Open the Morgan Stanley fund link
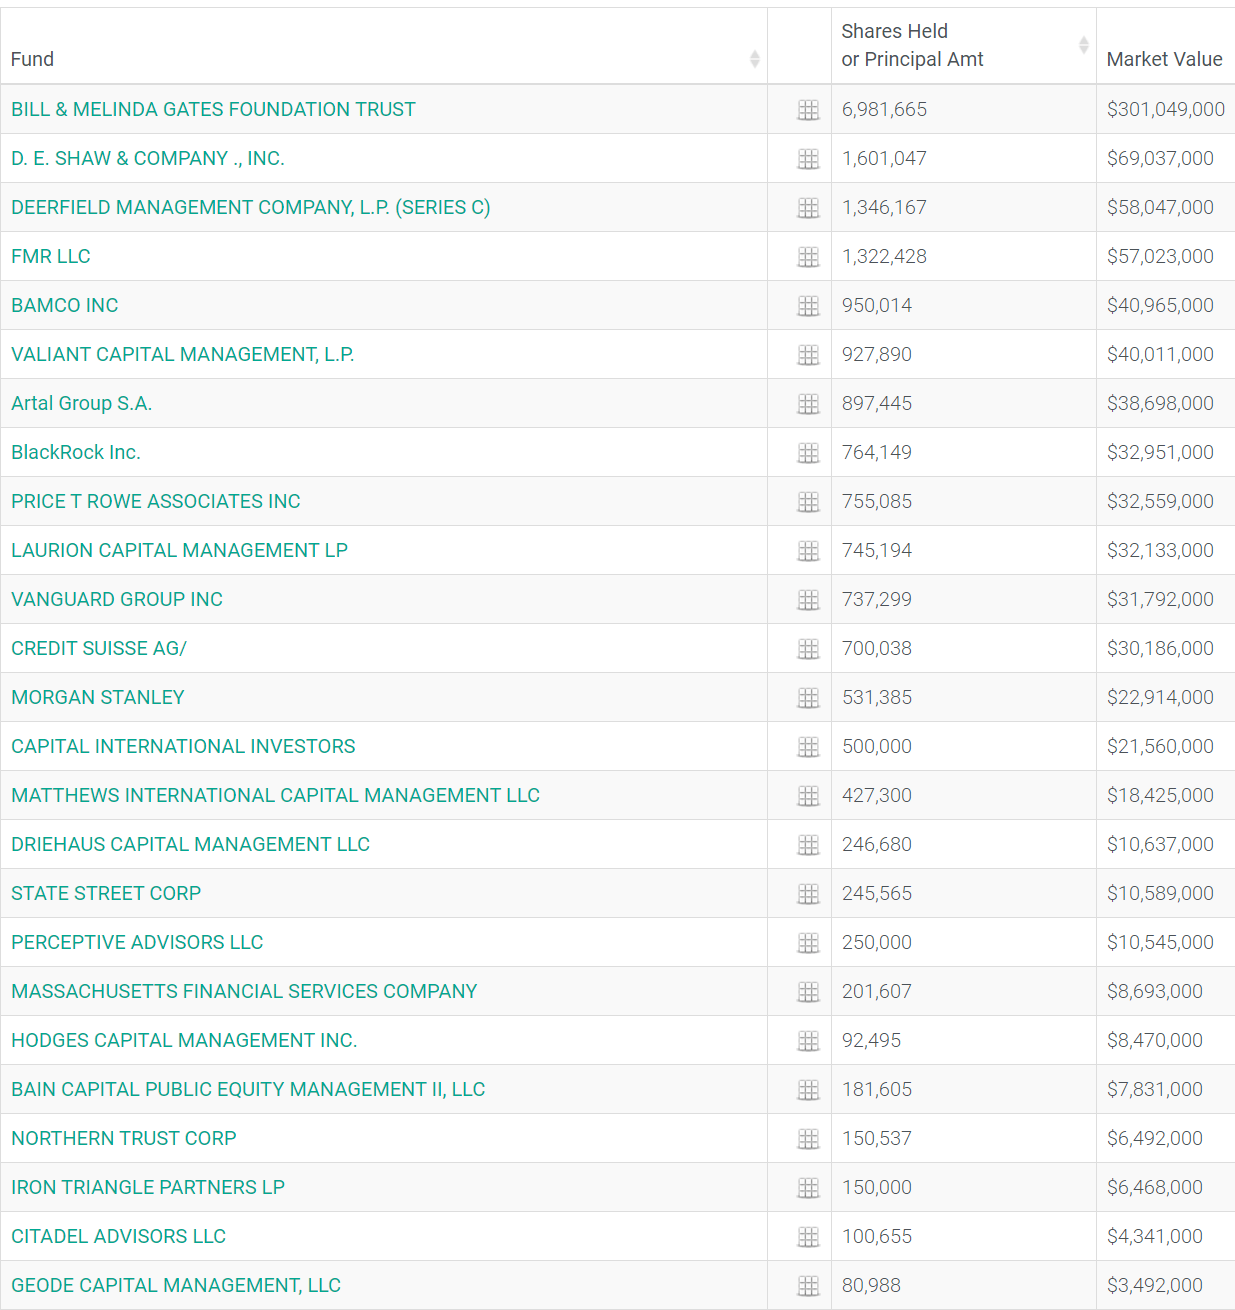This screenshot has height=1310, width=1235. [x=98, y=697]
